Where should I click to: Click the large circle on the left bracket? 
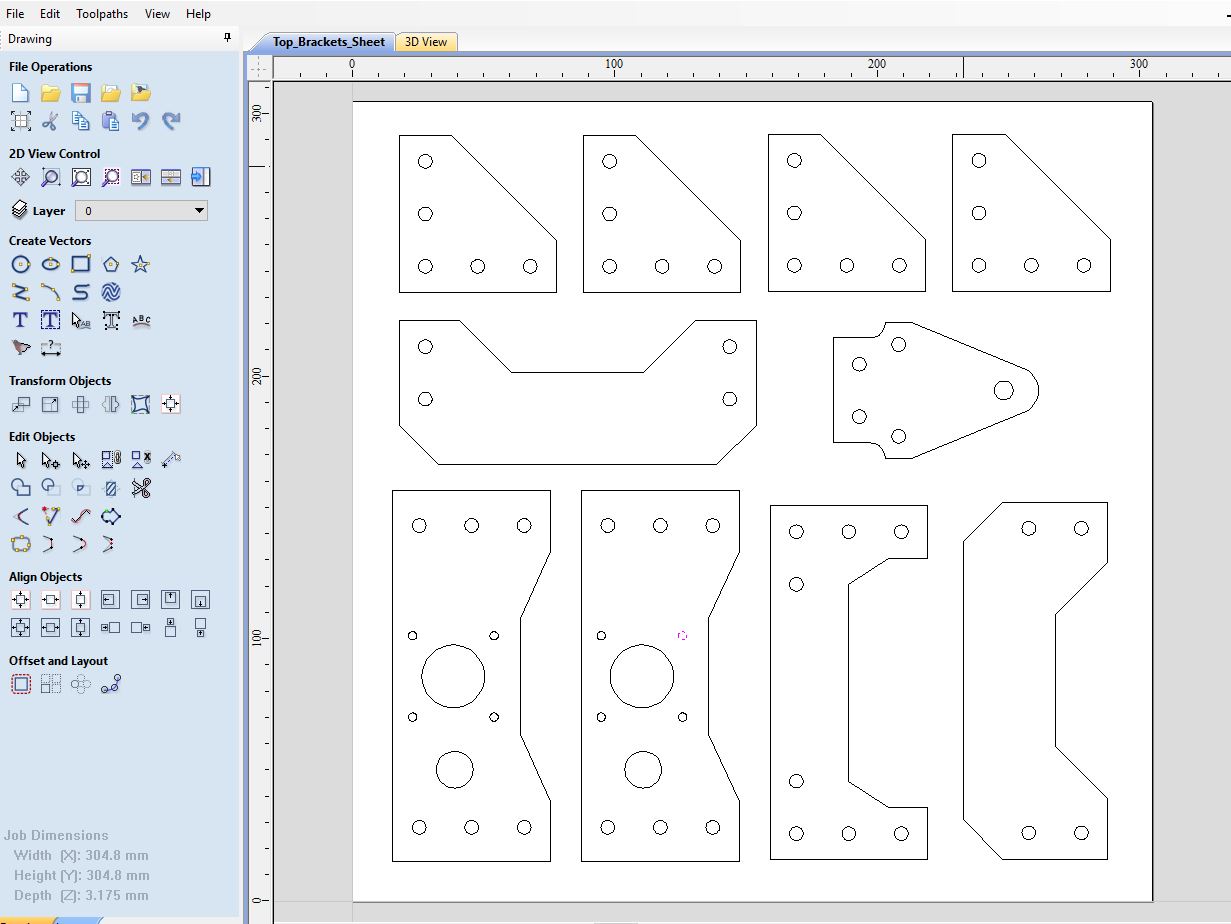point(454,676)
